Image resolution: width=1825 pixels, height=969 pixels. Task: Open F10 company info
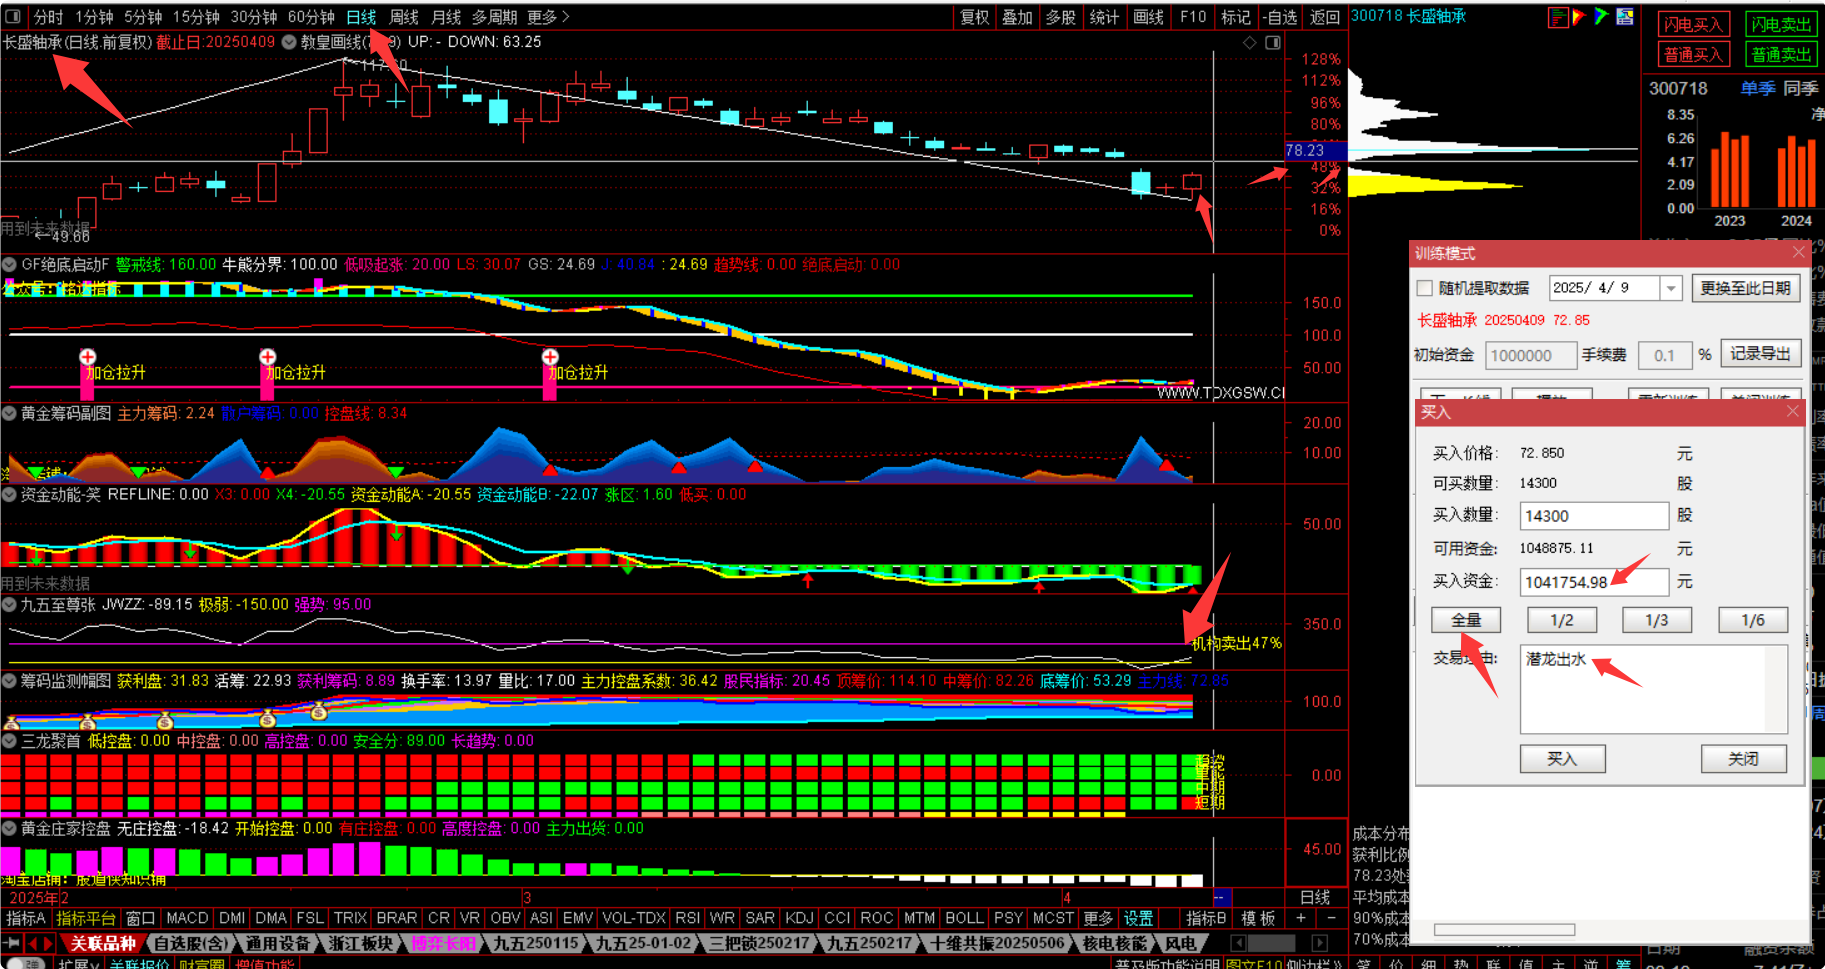[x=1193, y=17]
